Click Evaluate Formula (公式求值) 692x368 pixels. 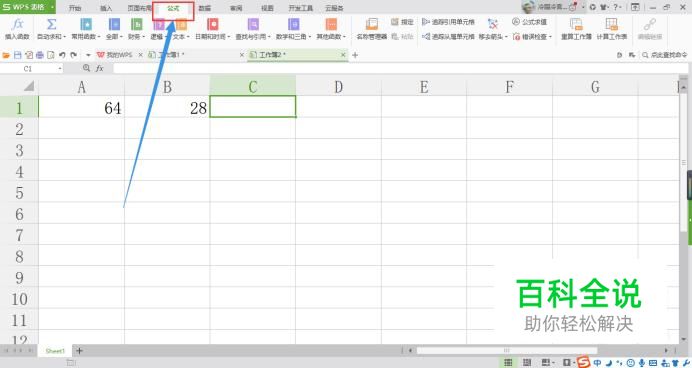pos(529,22)
